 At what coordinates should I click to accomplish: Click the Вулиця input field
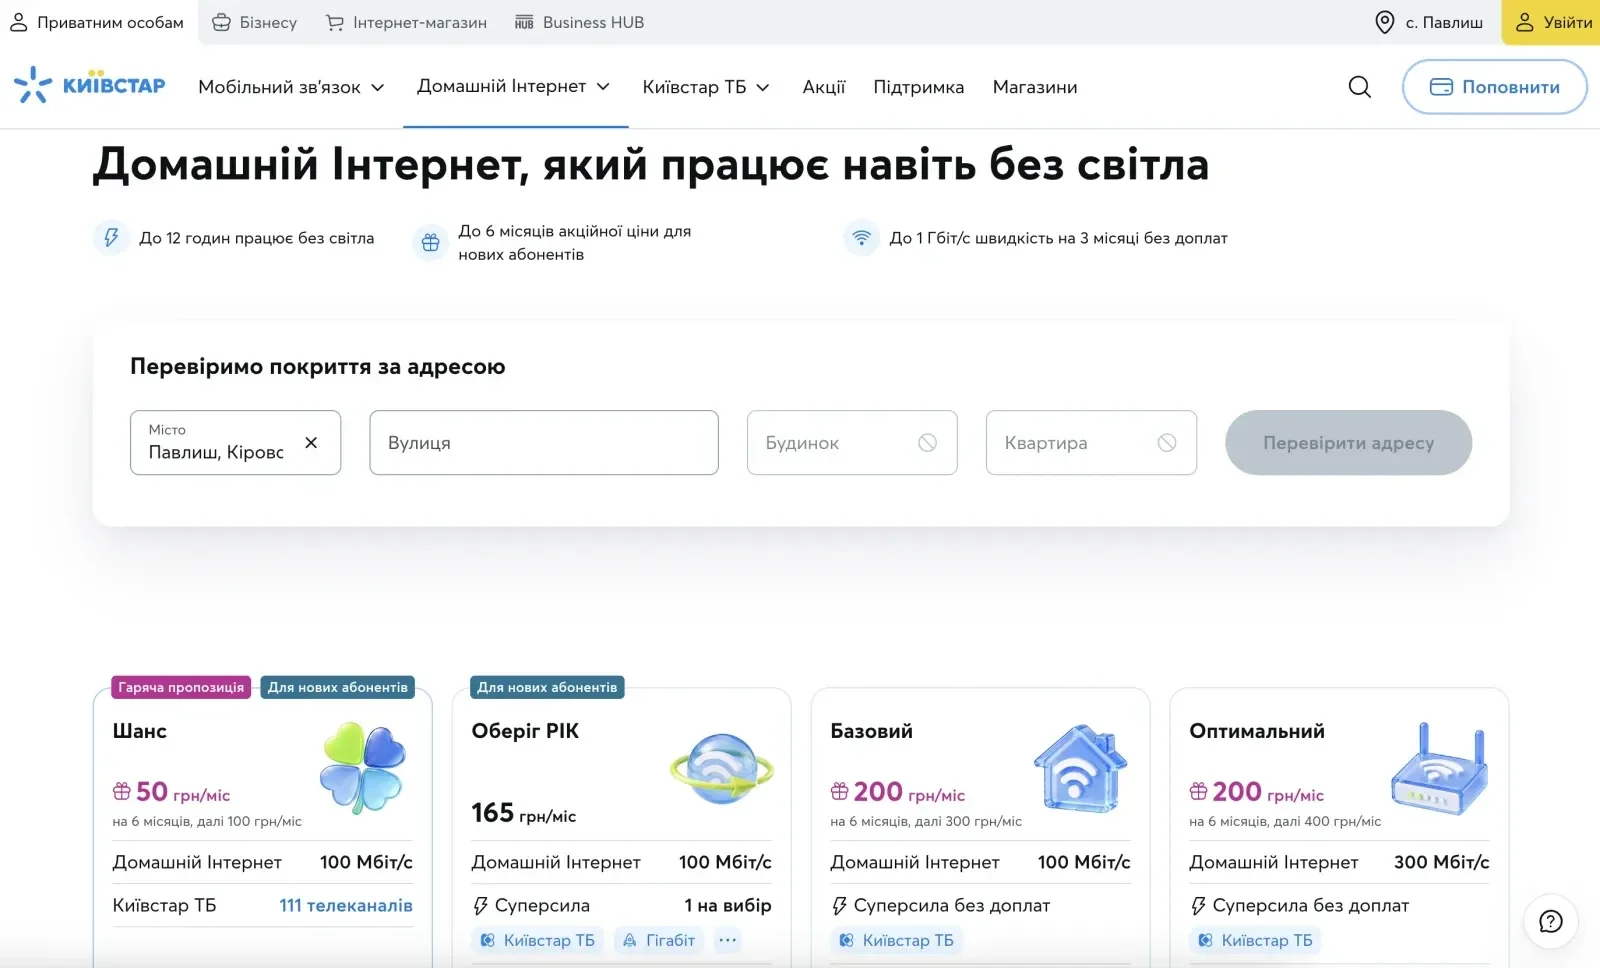[x=544, y=442]
